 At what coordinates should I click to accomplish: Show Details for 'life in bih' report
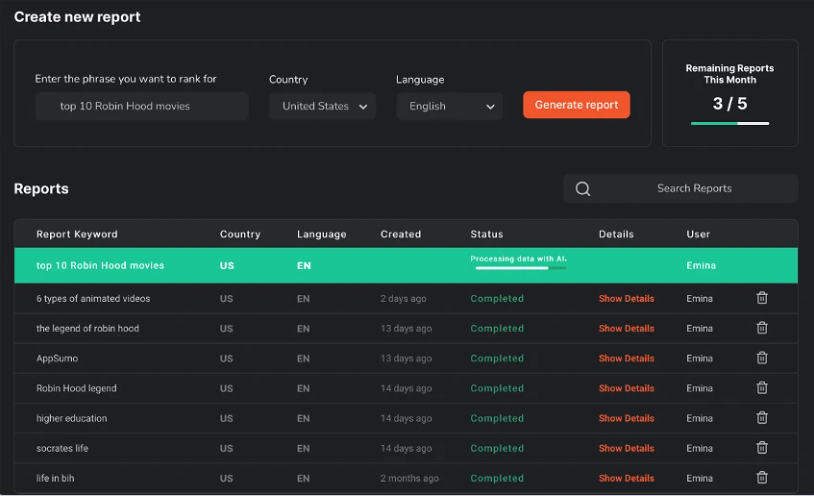pos(626,478)
